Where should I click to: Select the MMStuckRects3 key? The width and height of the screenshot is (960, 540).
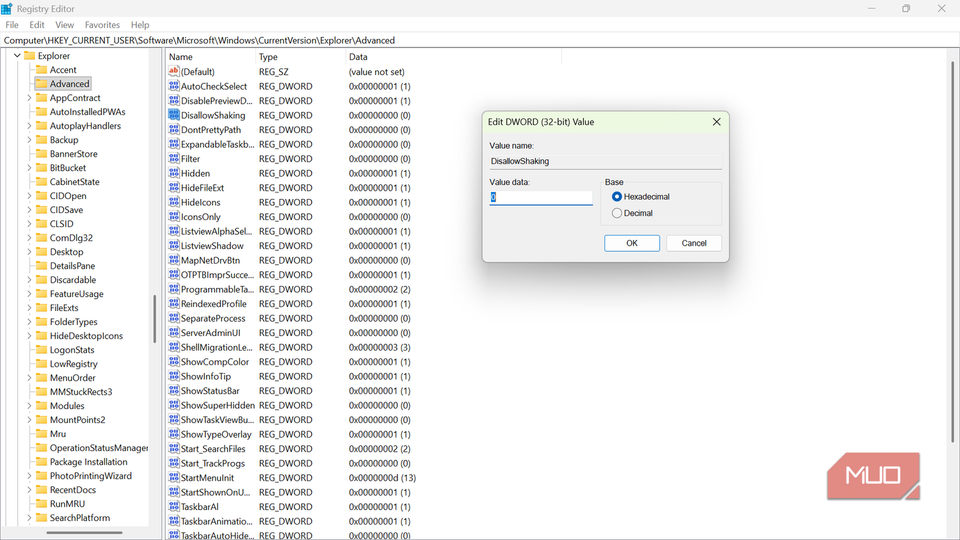coord(81,392)
